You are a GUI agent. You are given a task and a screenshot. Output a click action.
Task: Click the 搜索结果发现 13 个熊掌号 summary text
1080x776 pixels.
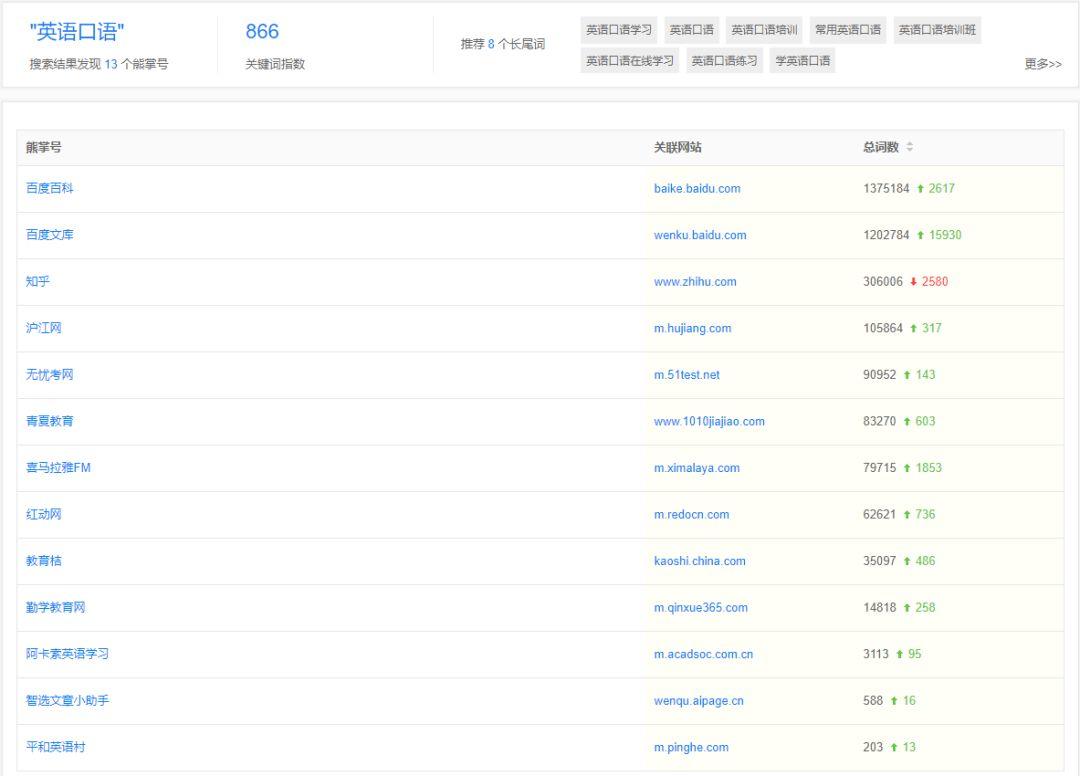tap(98, 64)
